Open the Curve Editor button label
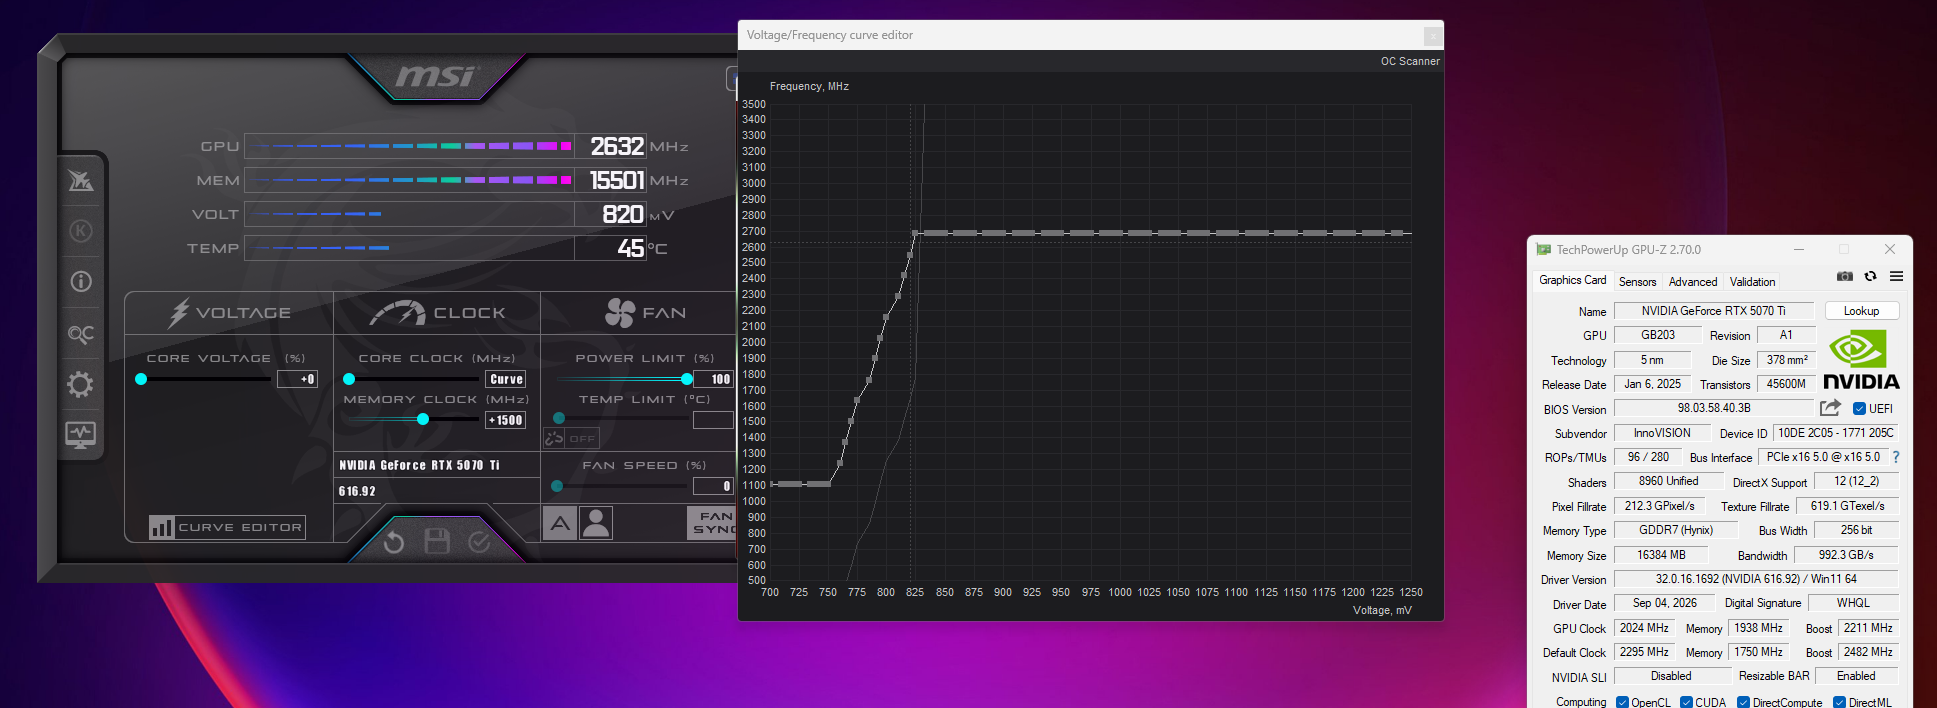 [x=240, y=527]
